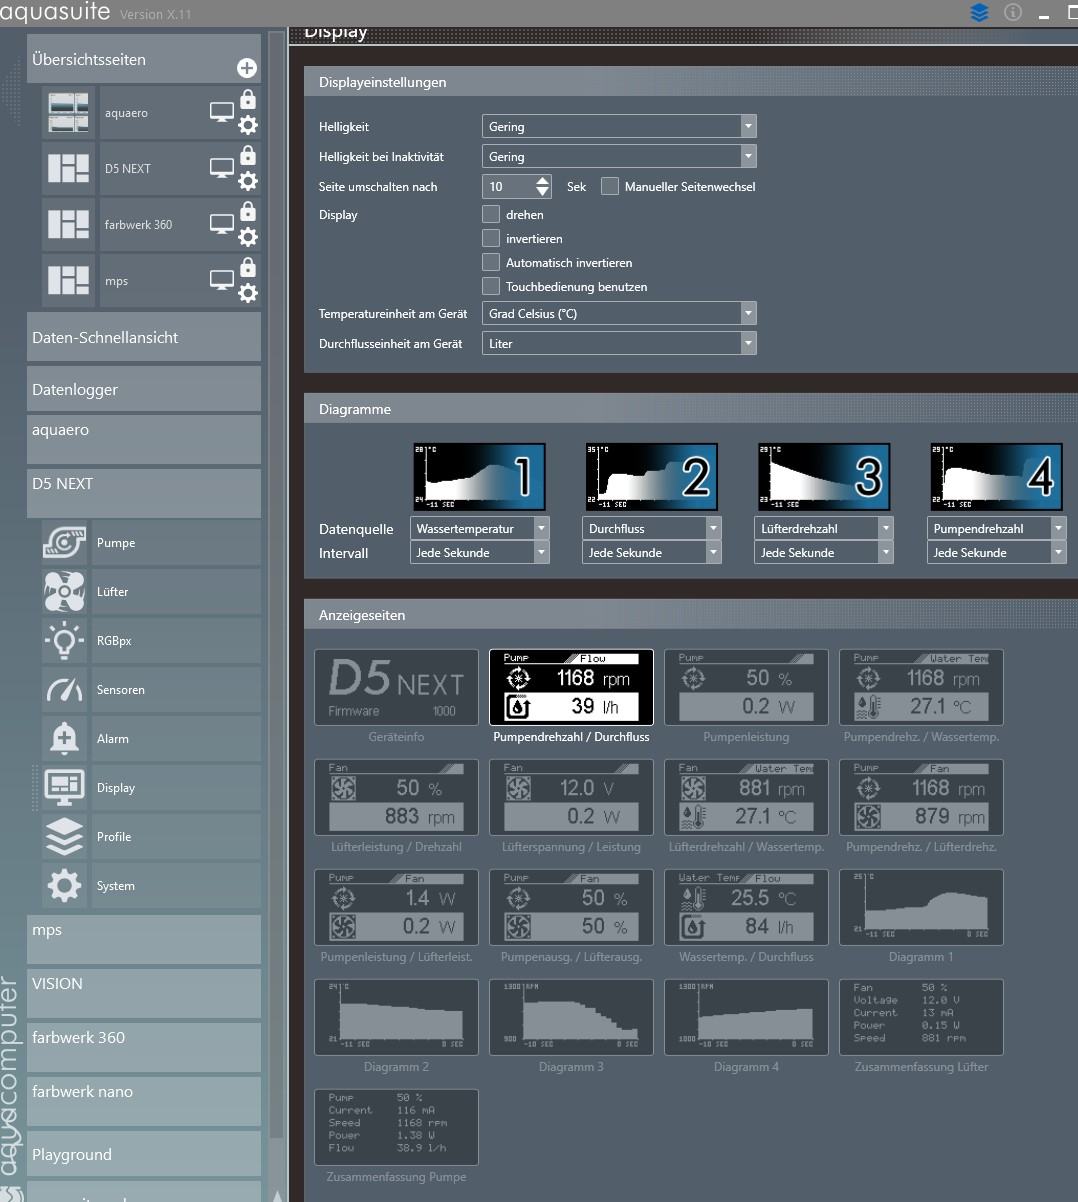Image resolution: width=1078 pixels, height=1202 pixels.
Task: Select the D5 NEXT overview page thumbnail
Action: (x=68, y=168)
